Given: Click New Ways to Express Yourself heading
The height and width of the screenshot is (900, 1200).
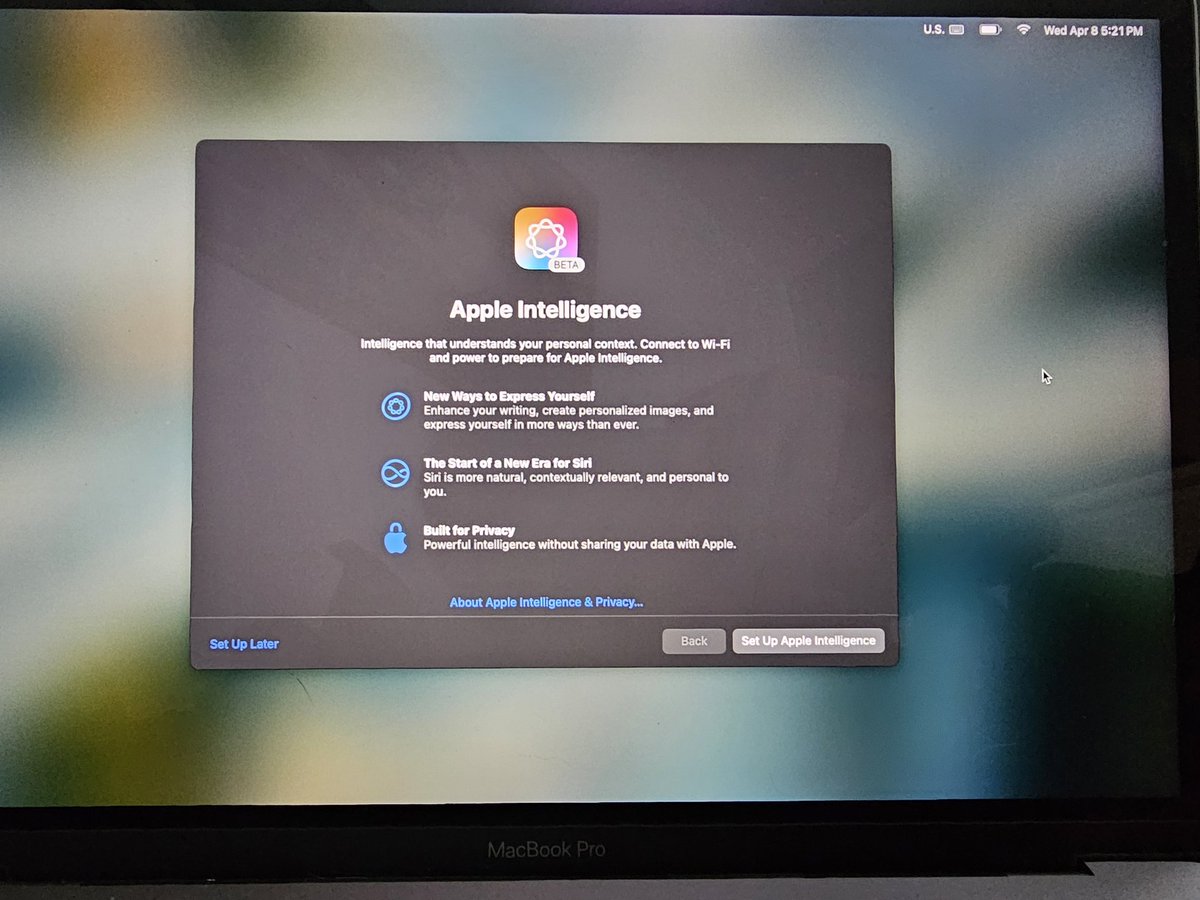Looking at the screenshot, I should coord(509,396).
